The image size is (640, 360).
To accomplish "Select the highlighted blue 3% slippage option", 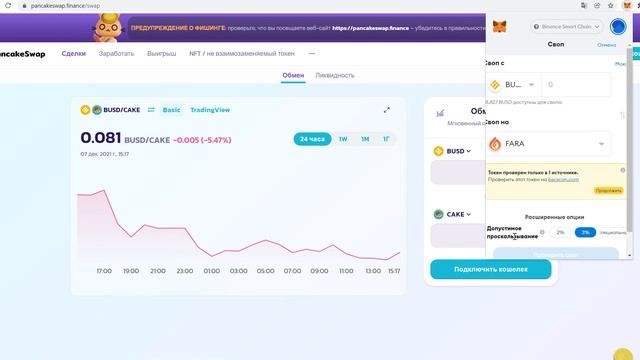I will tap(585, 232).
